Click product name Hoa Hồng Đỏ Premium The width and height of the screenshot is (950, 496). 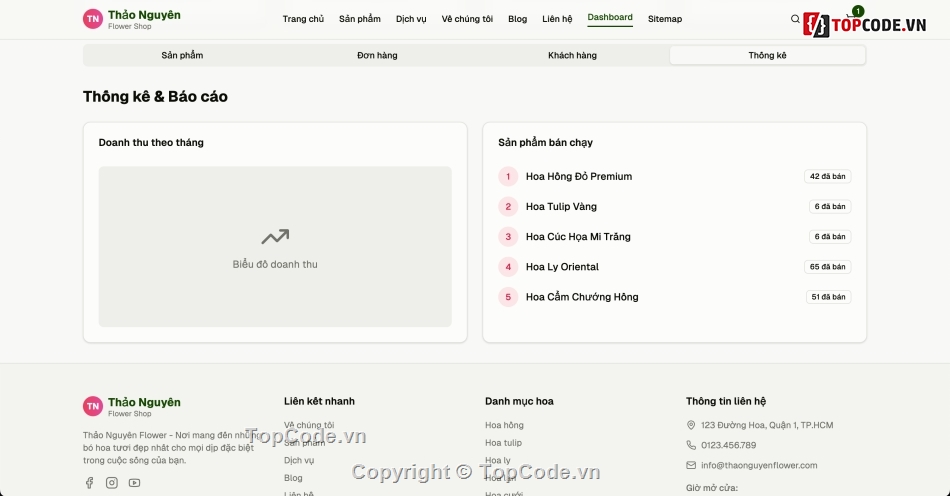point(579,176)
